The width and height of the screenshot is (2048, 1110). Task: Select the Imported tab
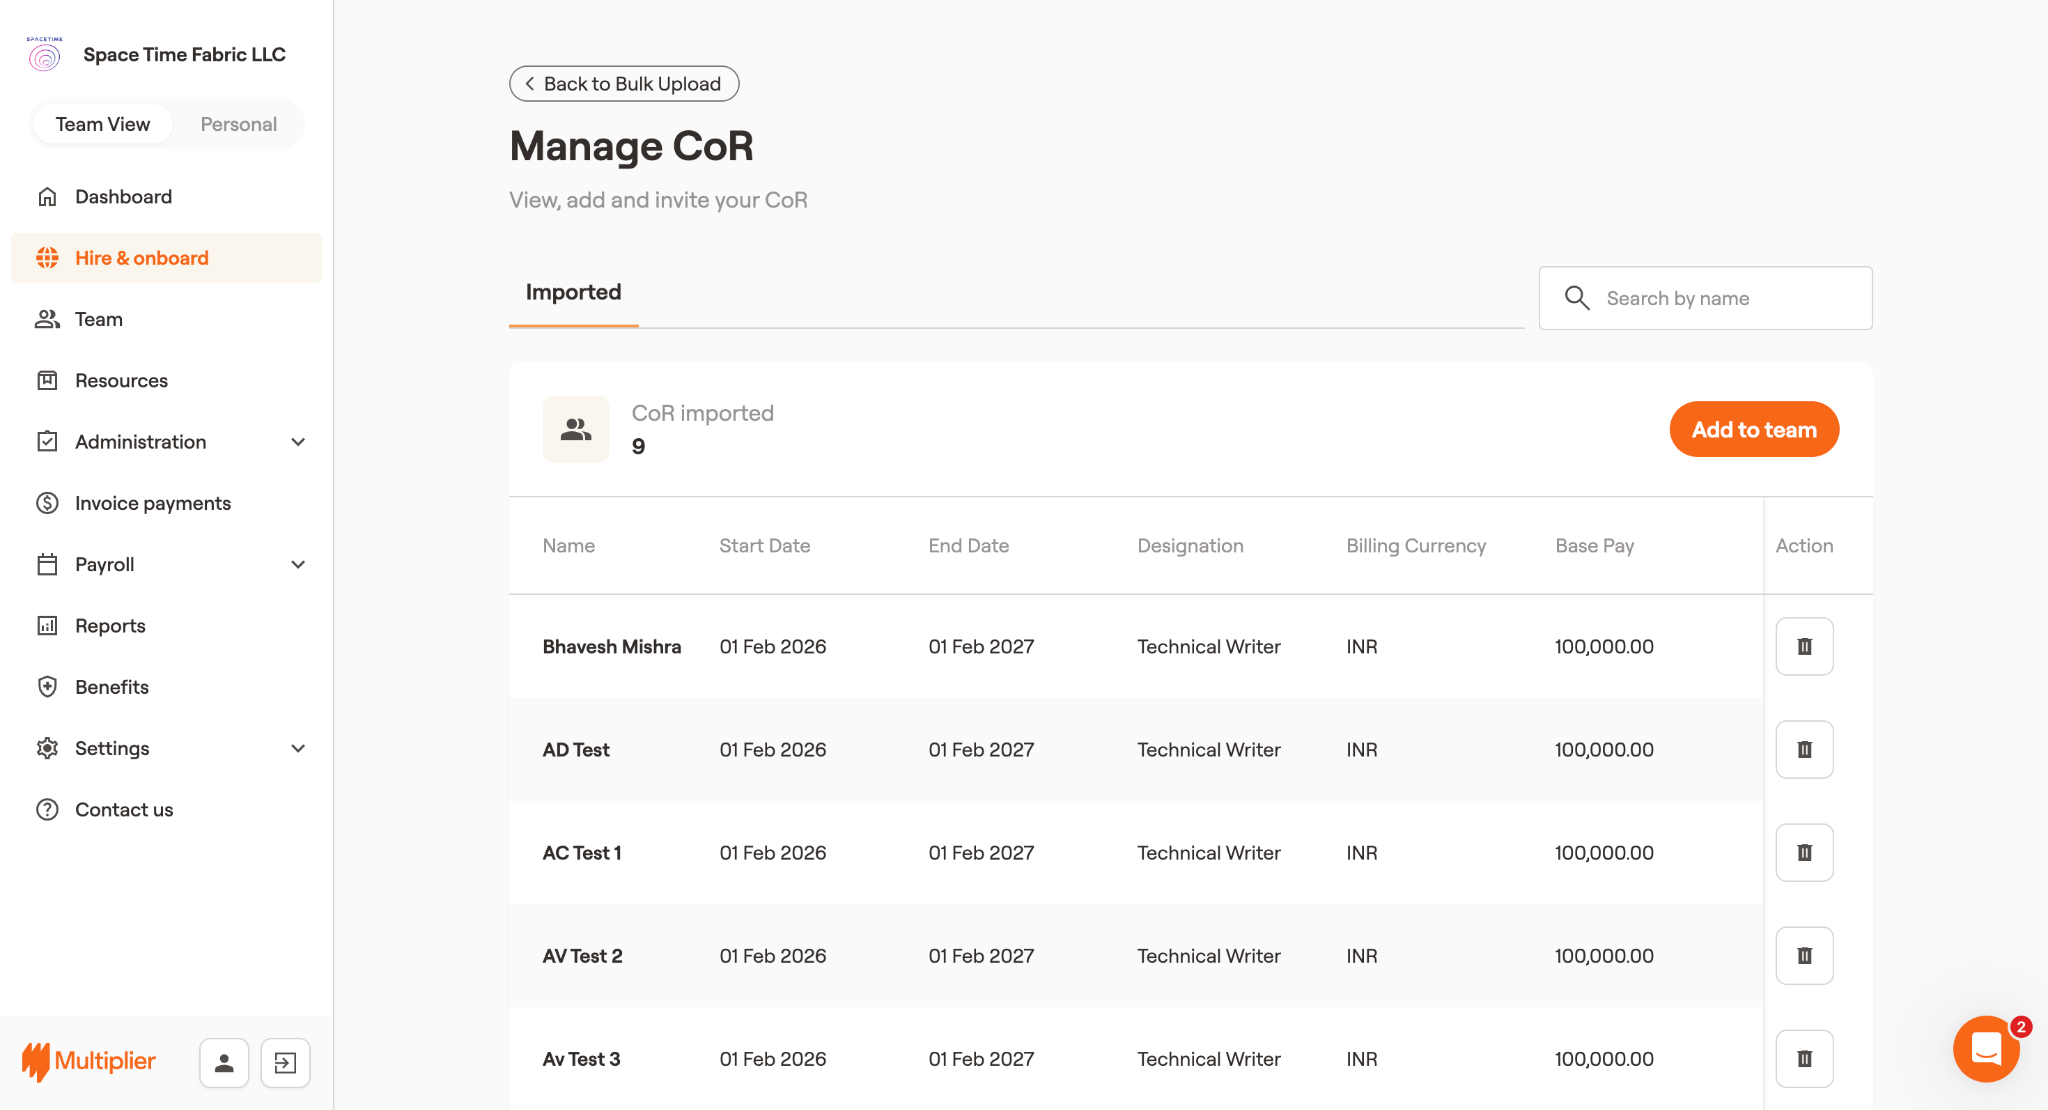pos(573,292)
